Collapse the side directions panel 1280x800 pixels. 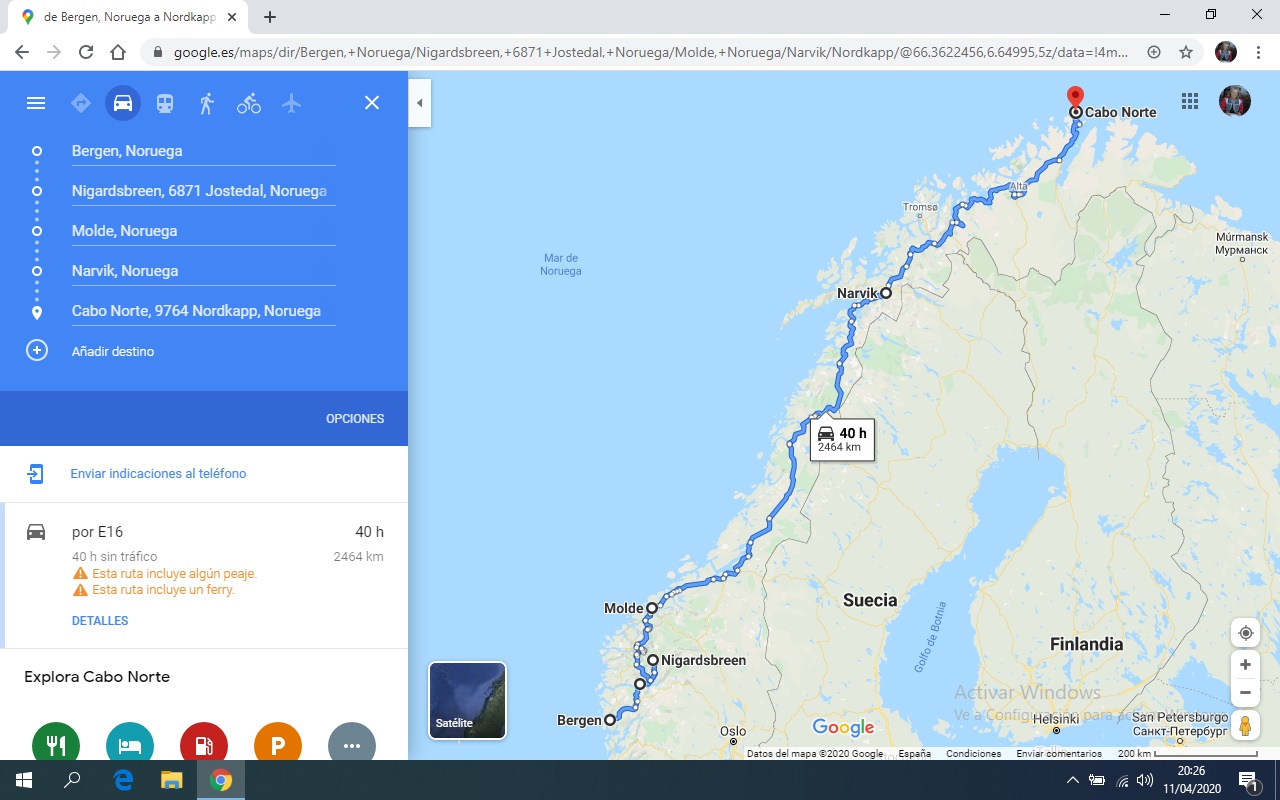420,103
